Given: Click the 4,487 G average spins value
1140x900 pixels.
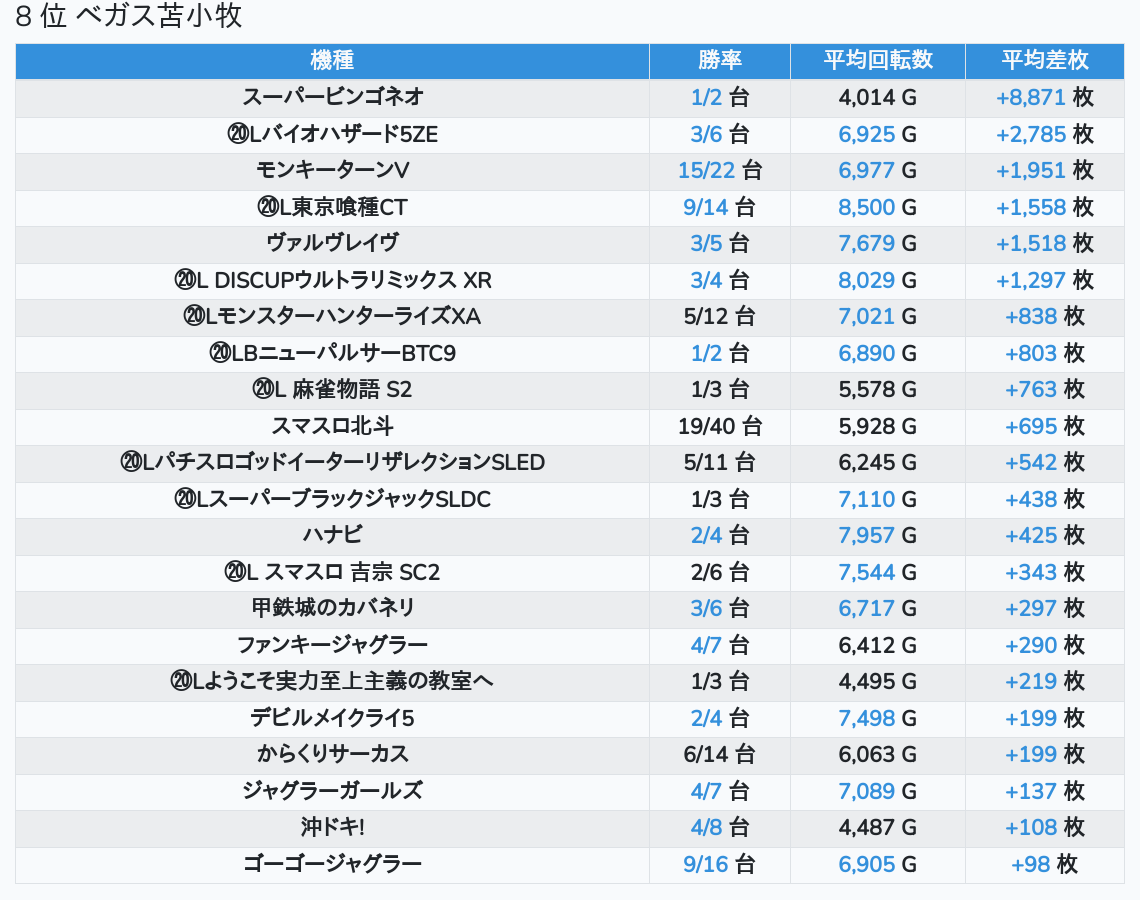Looking at the screenshot, I should pyautogui.click(x=878, y=828).
